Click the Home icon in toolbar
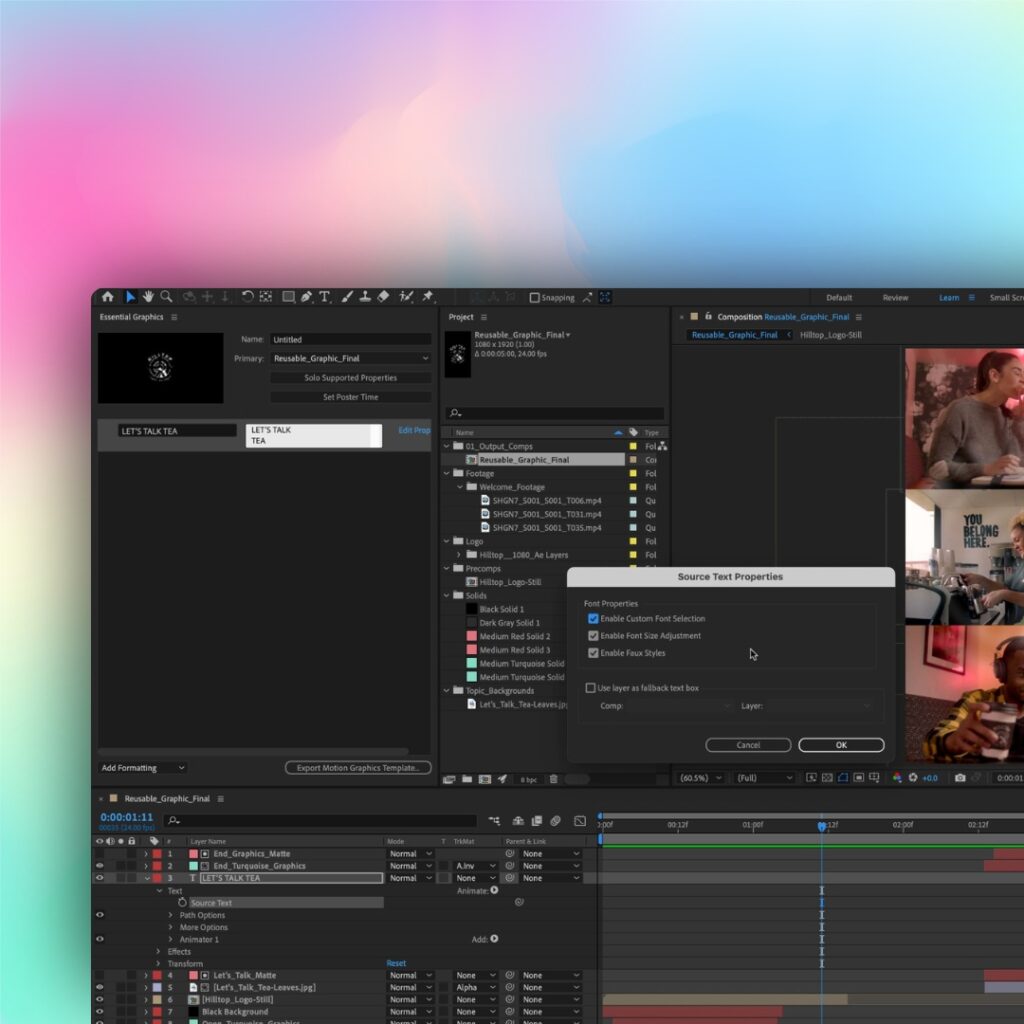This screenshot has height=1024, width=1024. [108, 297]
